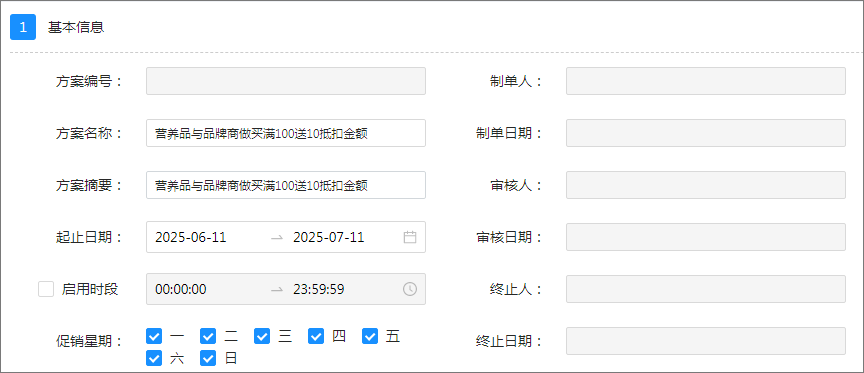Click the 审核日期 field
Screen dimensions: 864x373
pos(706,237)
